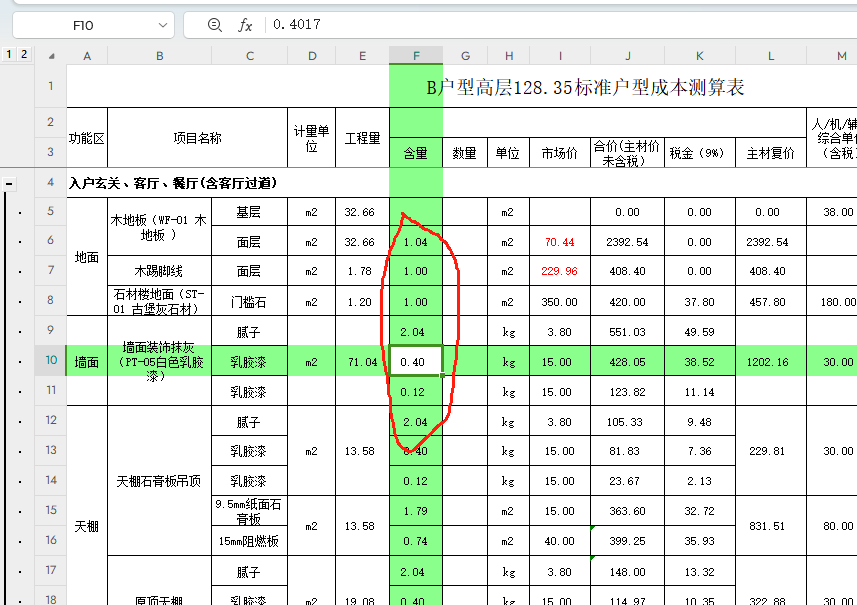Click the 功能区 header cell
Viewport: 857px width, 605px height.
point(87,138)
